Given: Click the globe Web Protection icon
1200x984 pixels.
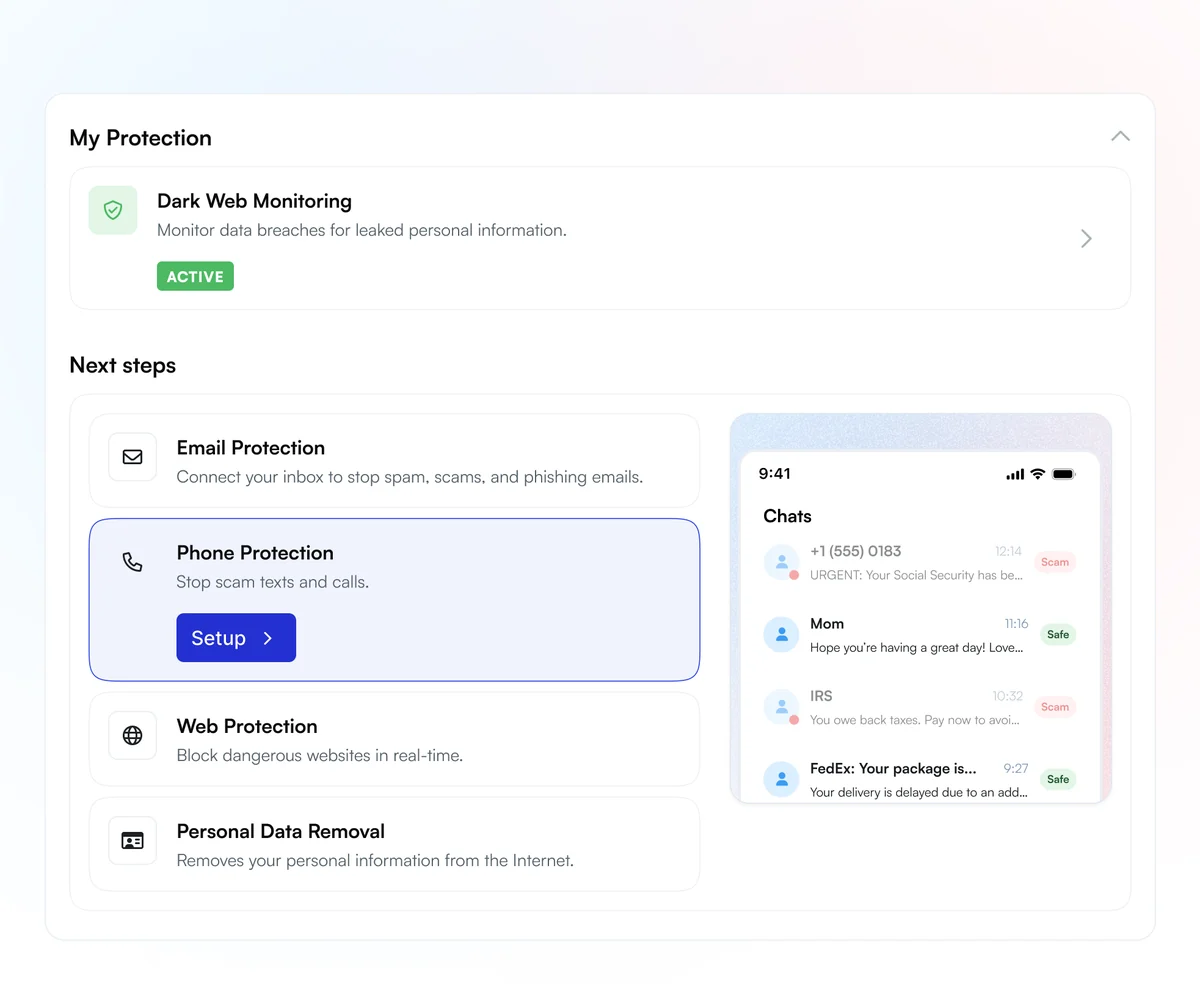Looking at the screenshot, I should (x=132, y=736).
